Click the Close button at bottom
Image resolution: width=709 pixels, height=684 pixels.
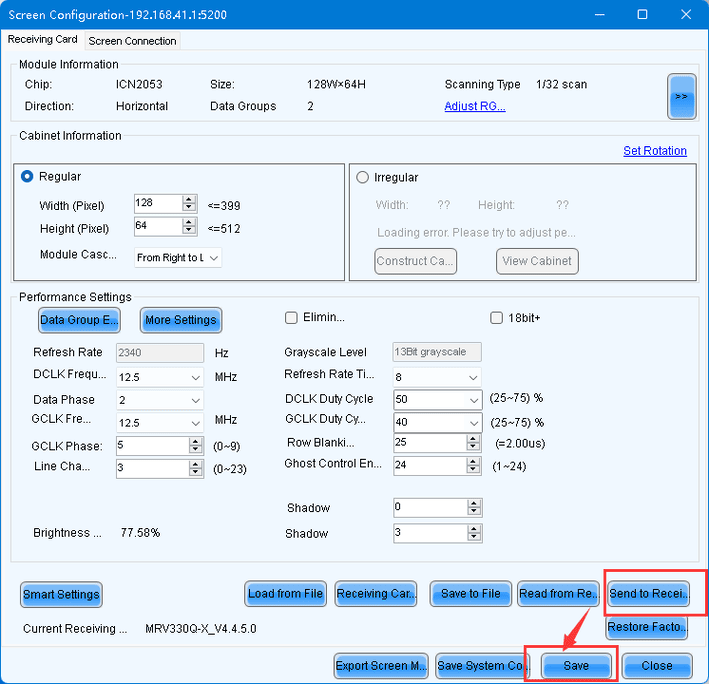(657, 666)
